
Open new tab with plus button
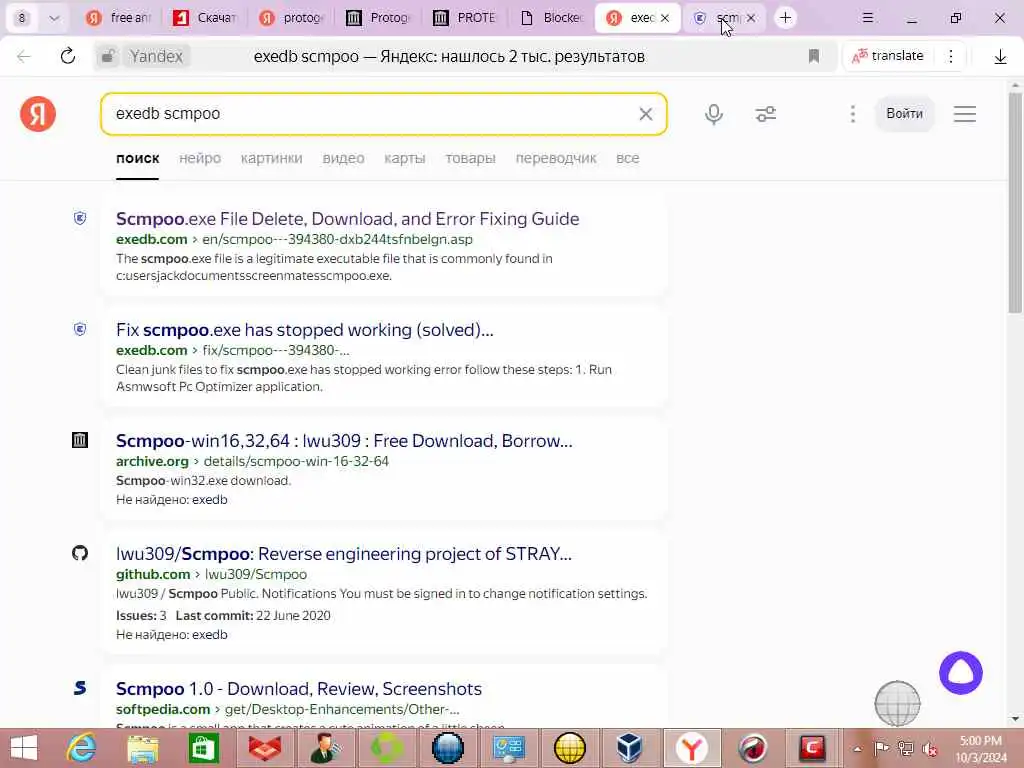click(x=786, y=18)
